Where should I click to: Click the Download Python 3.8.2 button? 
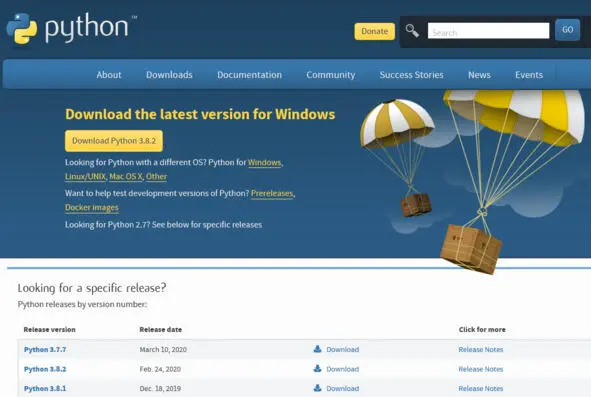click(114, 141)
